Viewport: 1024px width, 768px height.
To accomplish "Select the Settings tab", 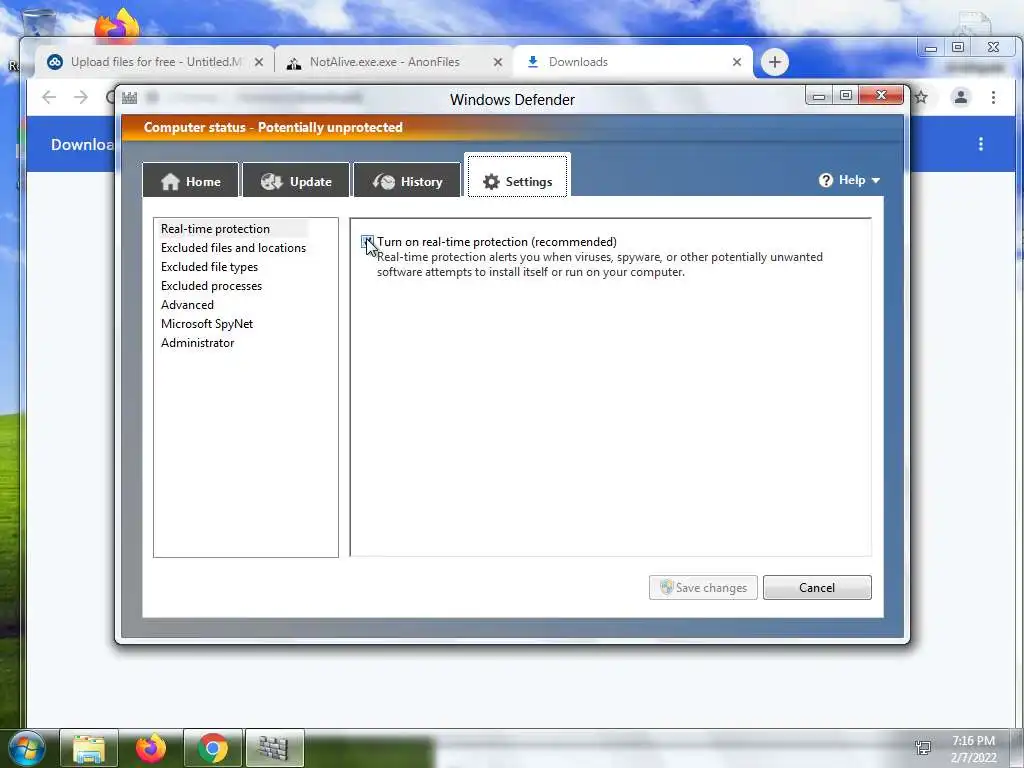I will point(517,176).
